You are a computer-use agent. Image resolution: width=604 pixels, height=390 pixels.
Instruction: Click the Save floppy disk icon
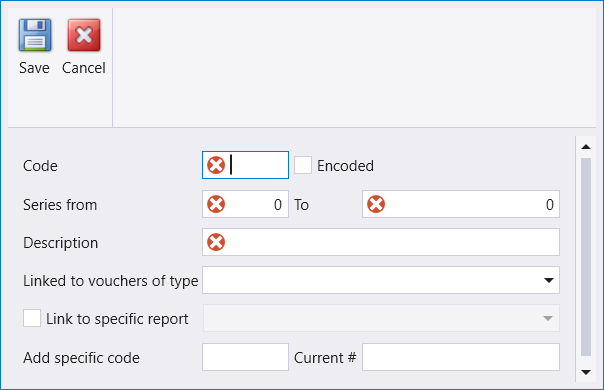click(35, 35)
